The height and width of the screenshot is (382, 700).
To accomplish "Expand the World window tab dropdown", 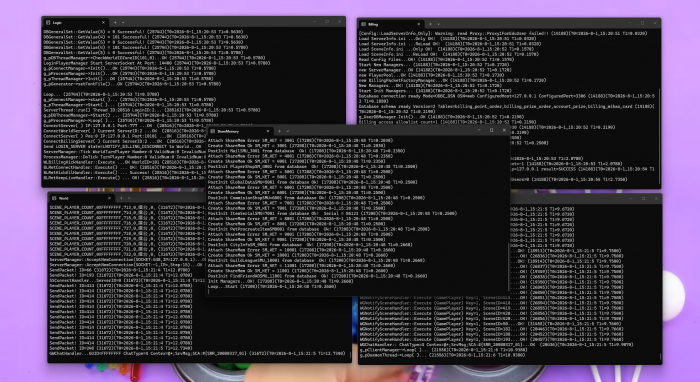I will [x=129, y=198].
